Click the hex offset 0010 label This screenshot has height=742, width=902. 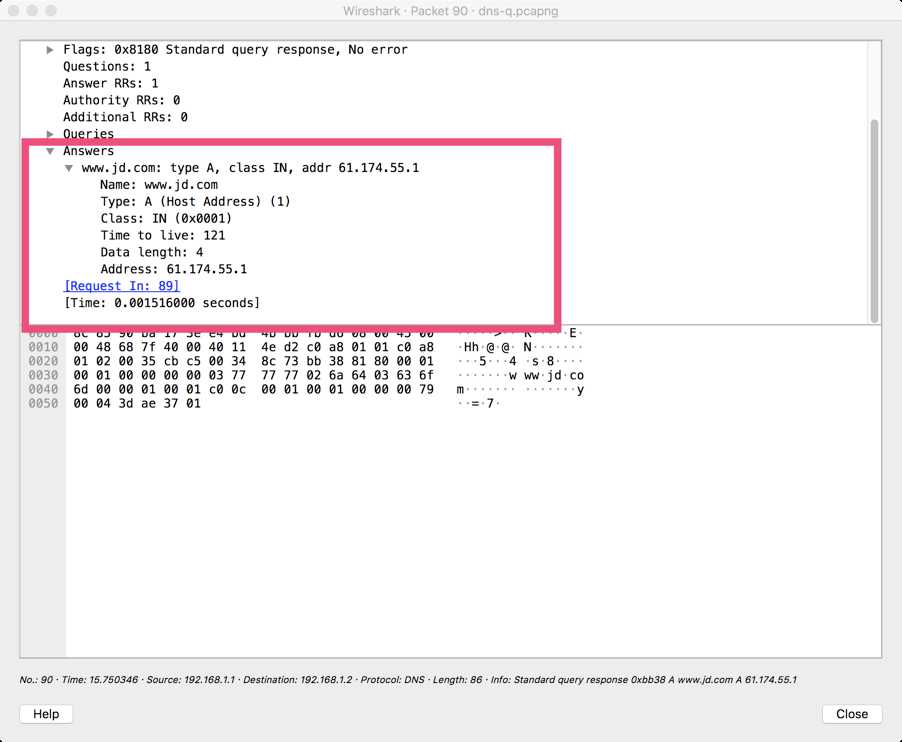coord(43,347)
